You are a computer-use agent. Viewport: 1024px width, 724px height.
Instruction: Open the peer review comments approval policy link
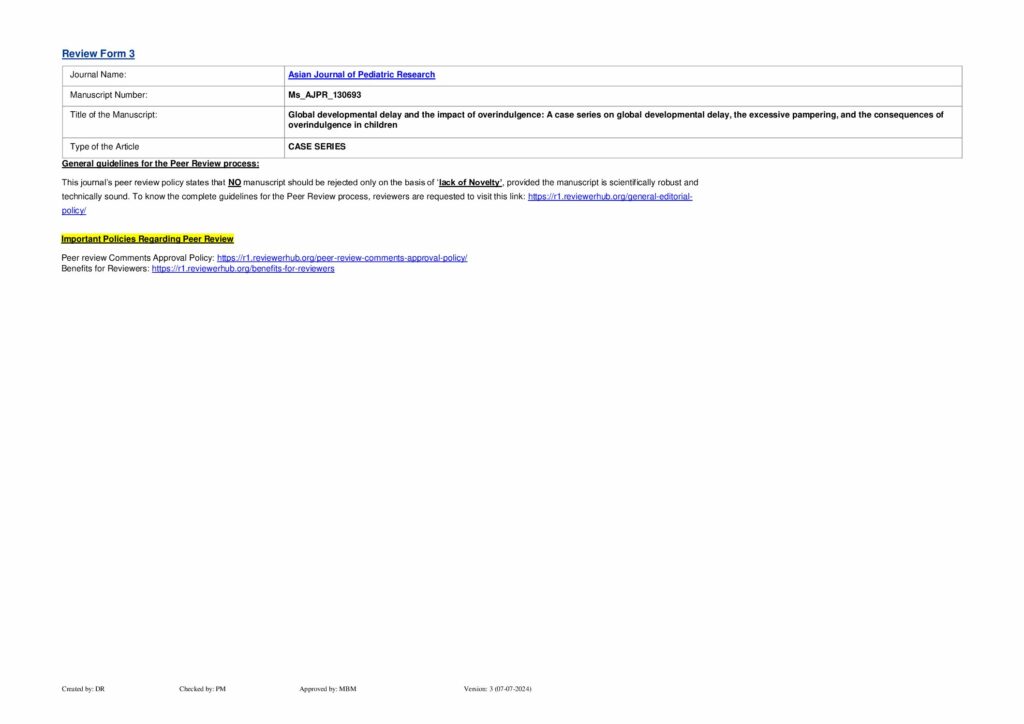coord(342,258)
